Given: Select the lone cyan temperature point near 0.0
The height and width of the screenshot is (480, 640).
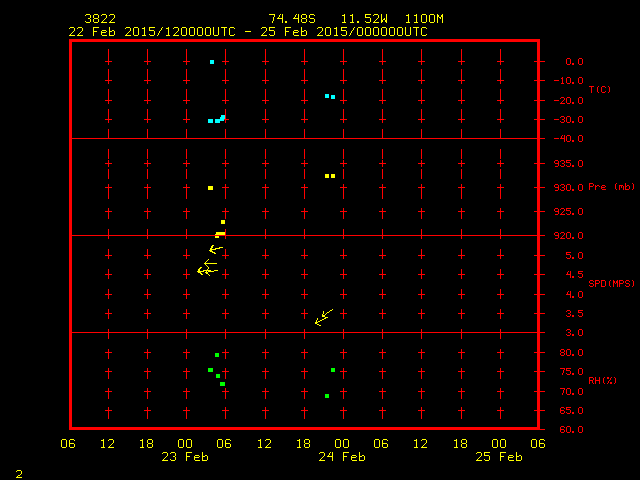Looking at the screenshot, I should pyautogui.click(x=212, y=62).
